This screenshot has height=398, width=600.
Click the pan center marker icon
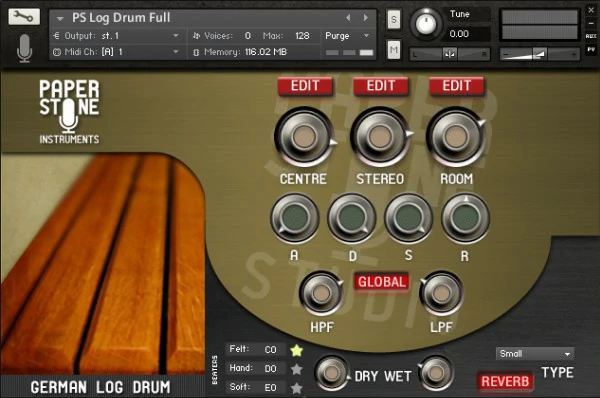click(x=450, y=54)
